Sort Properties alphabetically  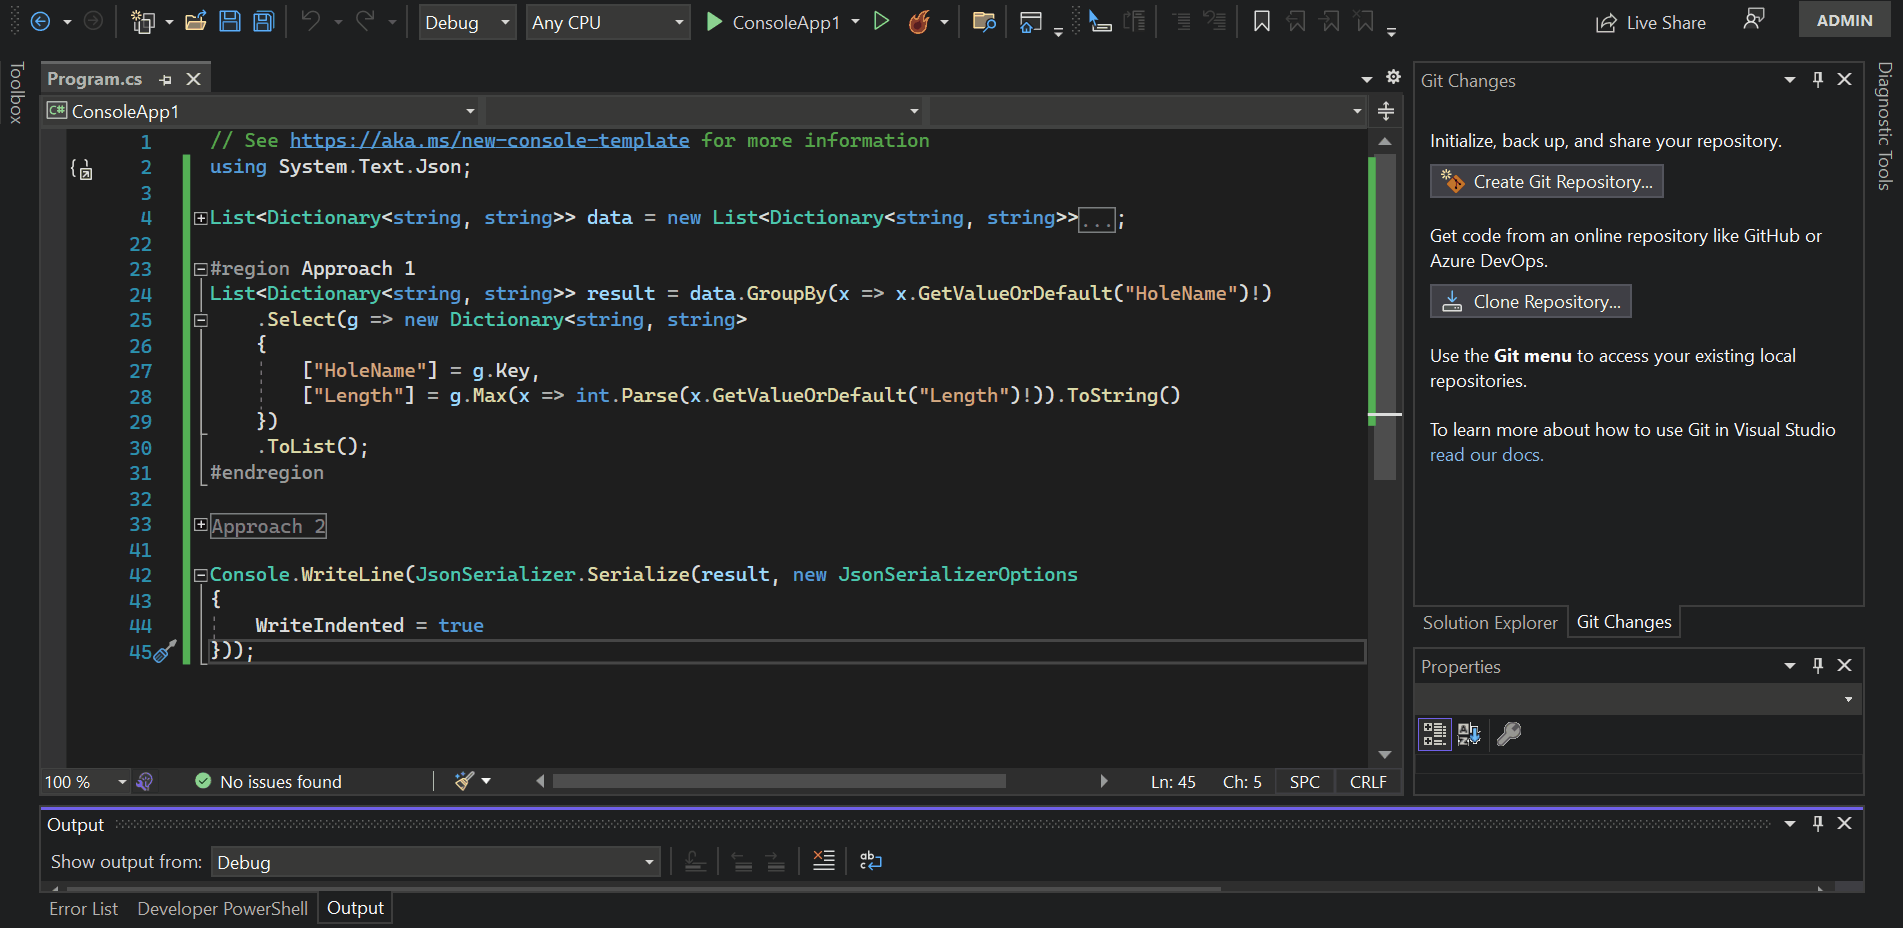point(1470,733)
